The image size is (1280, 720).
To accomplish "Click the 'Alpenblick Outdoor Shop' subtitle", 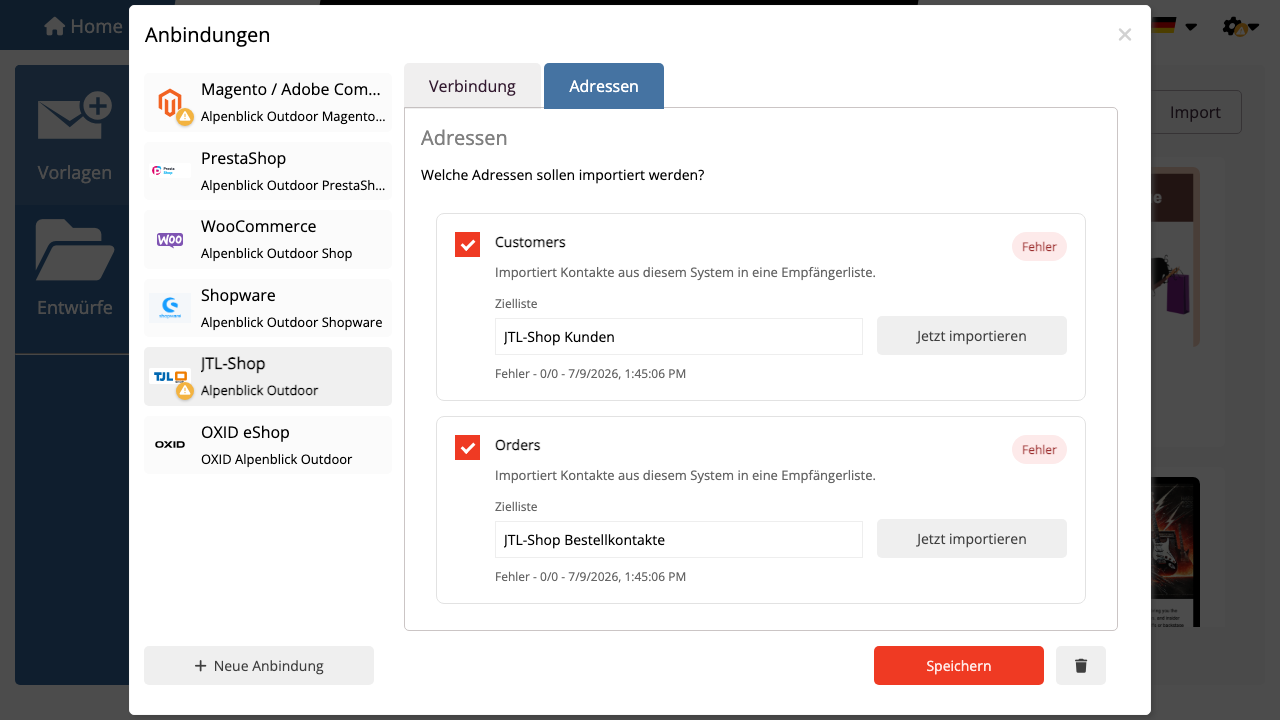I will click(277, 253).
